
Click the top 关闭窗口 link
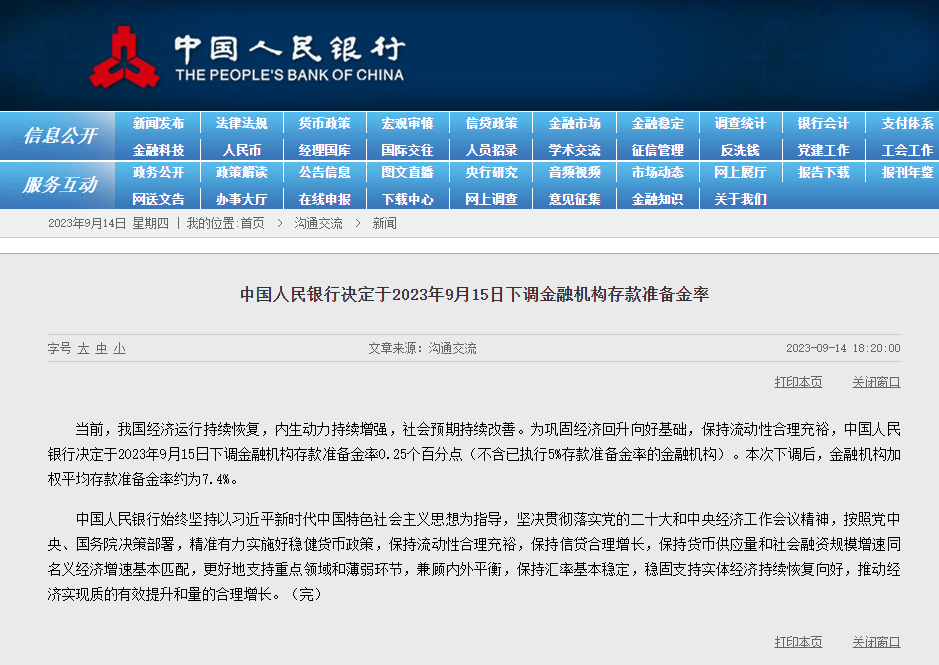[876, 382]
